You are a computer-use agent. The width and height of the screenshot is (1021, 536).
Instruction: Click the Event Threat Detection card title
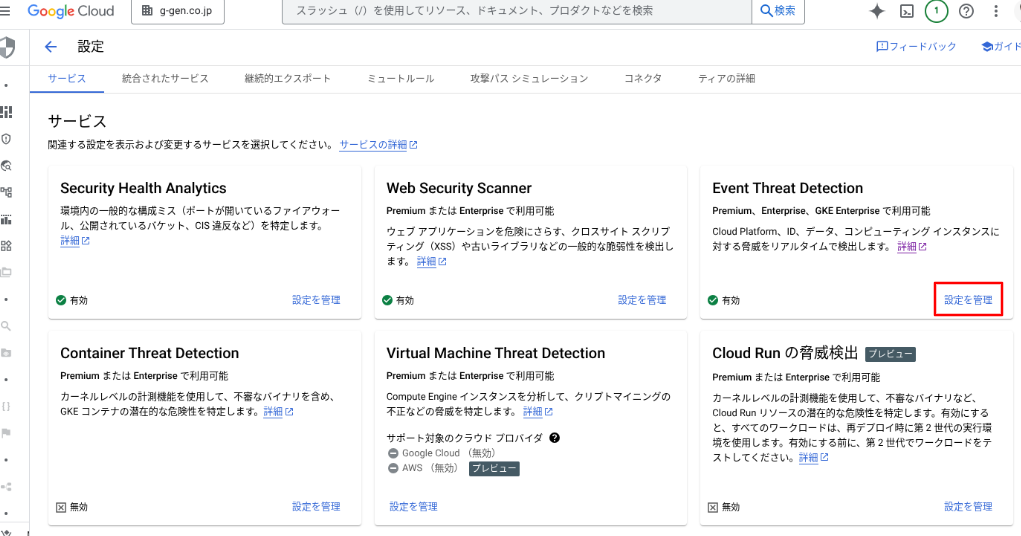(788, 188)
